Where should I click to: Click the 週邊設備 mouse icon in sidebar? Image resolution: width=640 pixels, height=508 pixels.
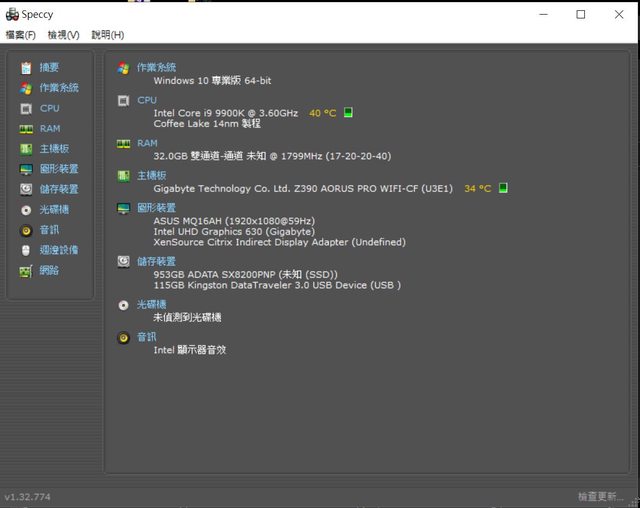click(26, 250)
